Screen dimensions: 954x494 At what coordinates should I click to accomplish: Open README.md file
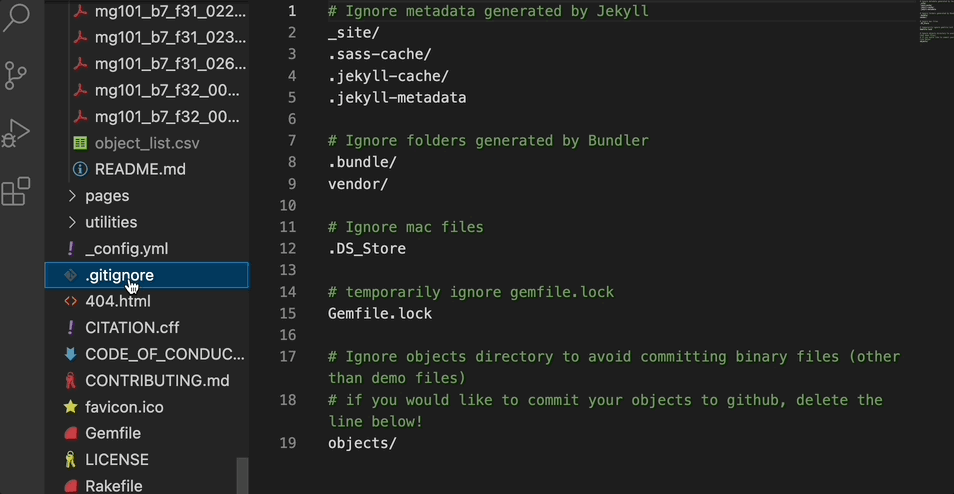pyautogui.click(x=140, y=169)
